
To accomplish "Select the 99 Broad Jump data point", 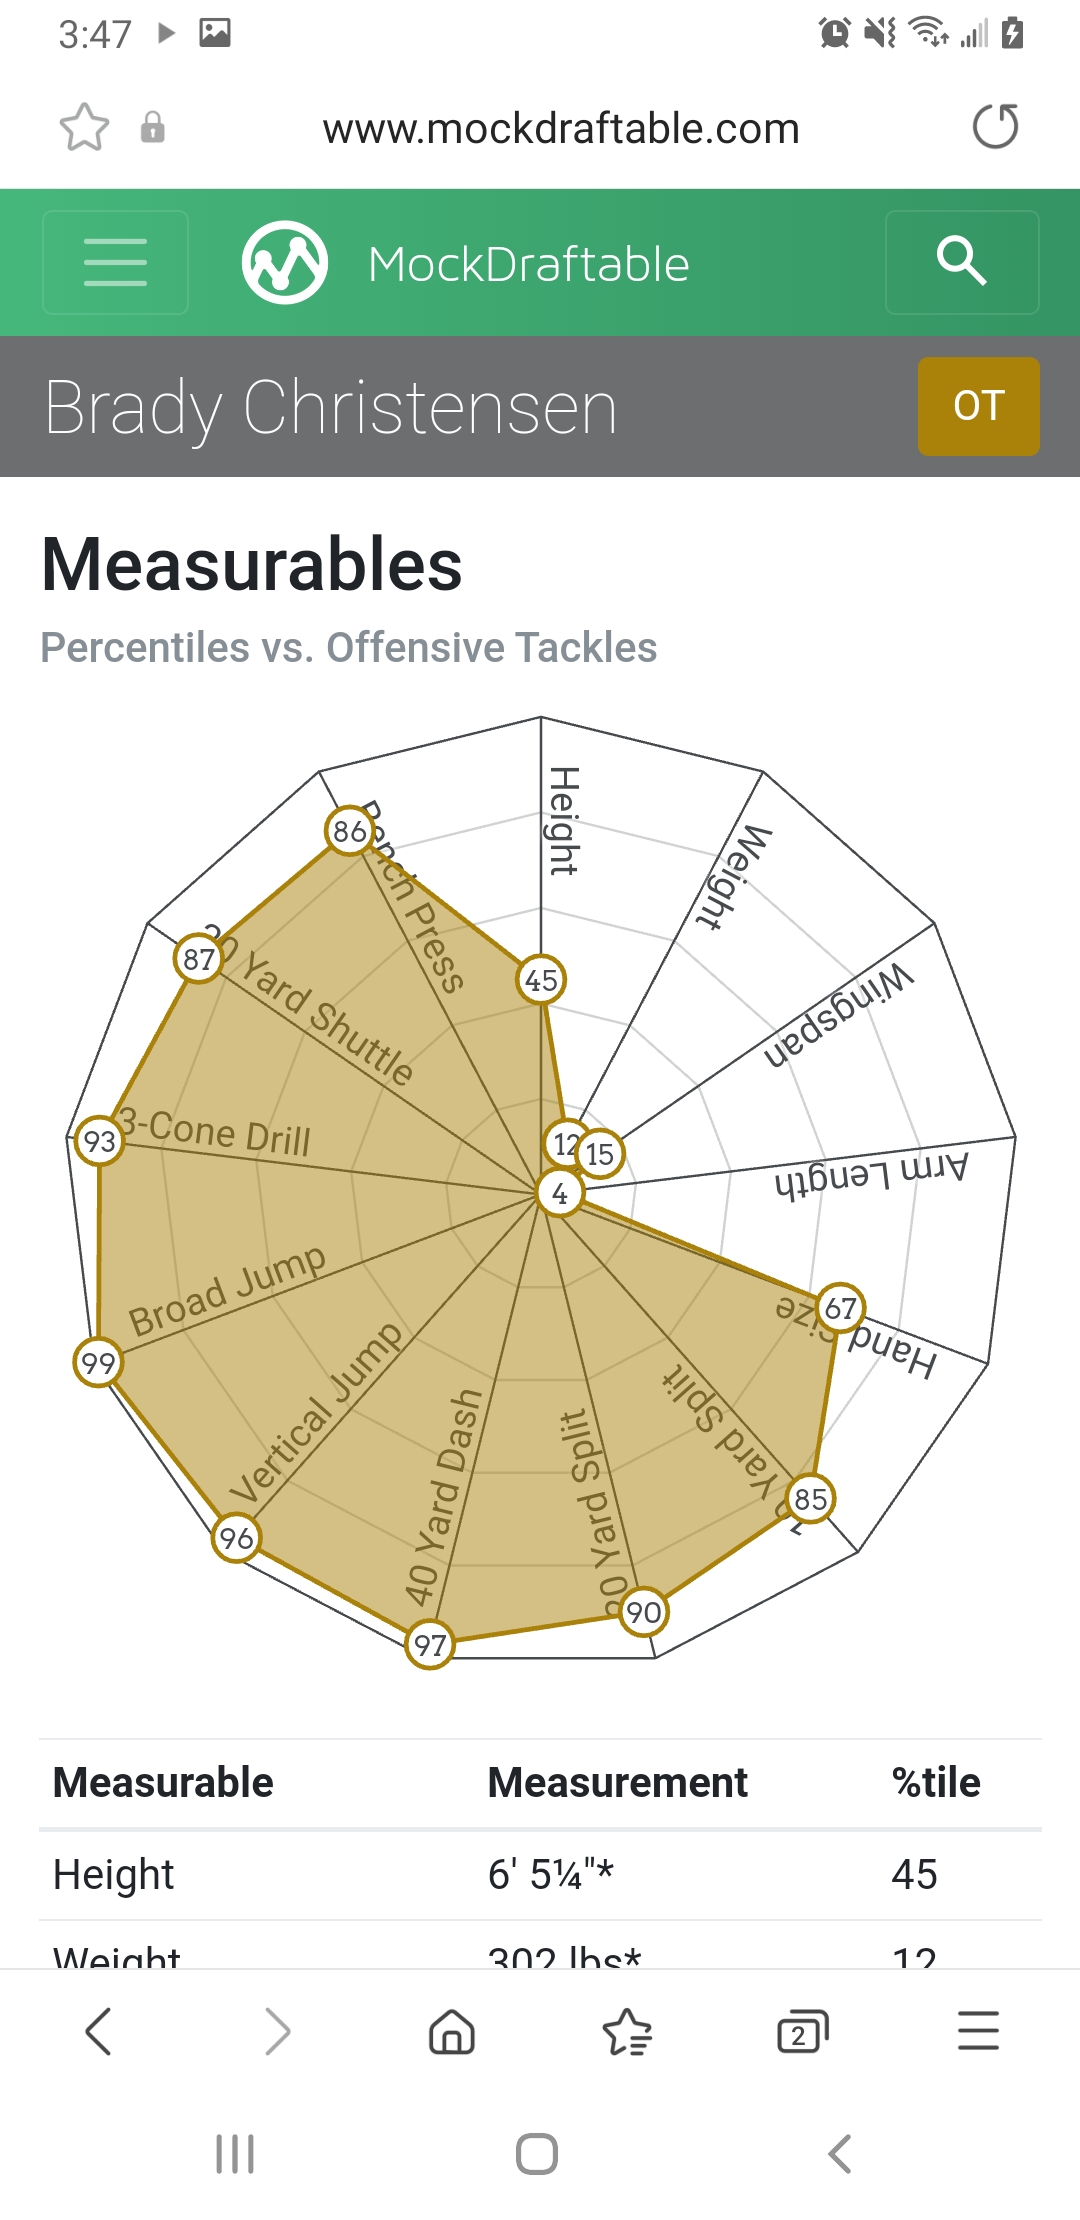I will tap(99, 1363).
